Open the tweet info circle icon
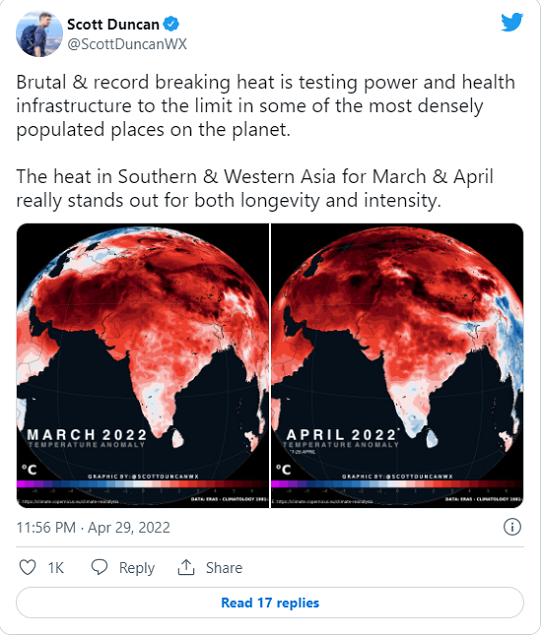The width and height of the screenshot is (542, 636). (512, 527)
